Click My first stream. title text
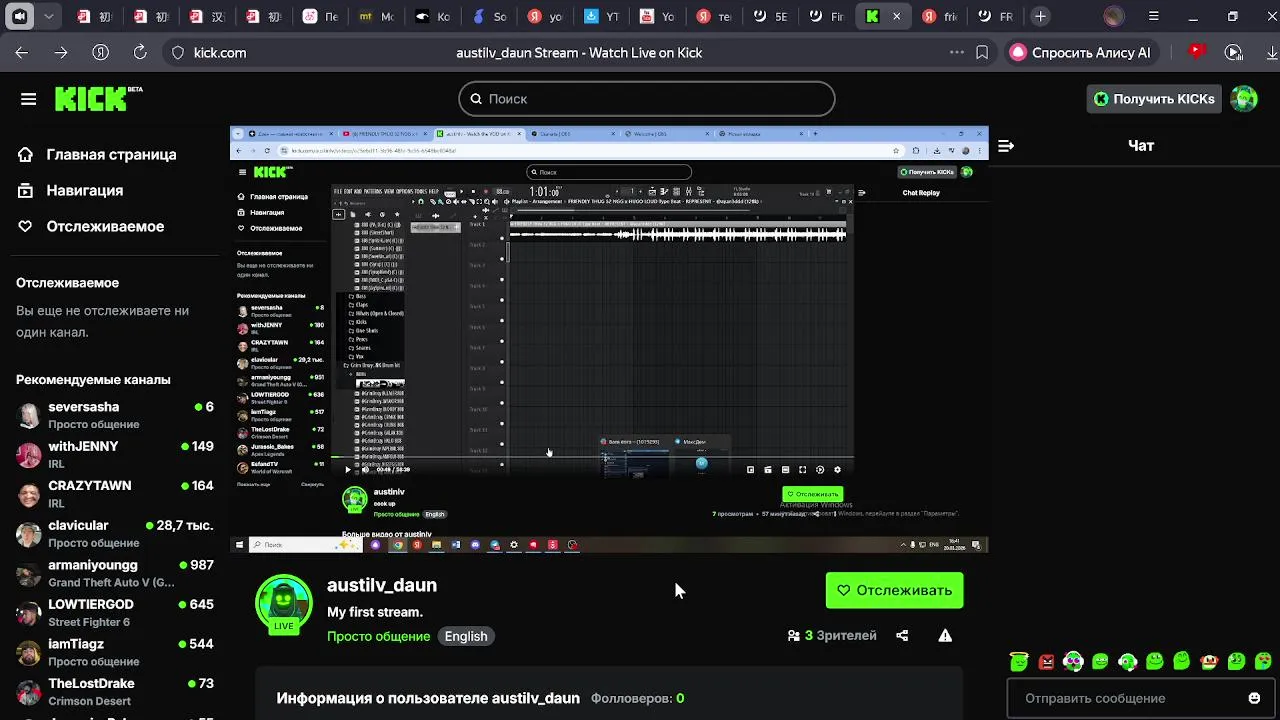The image size is (1280, 720). pyautogui.click(x=375, y=612)
